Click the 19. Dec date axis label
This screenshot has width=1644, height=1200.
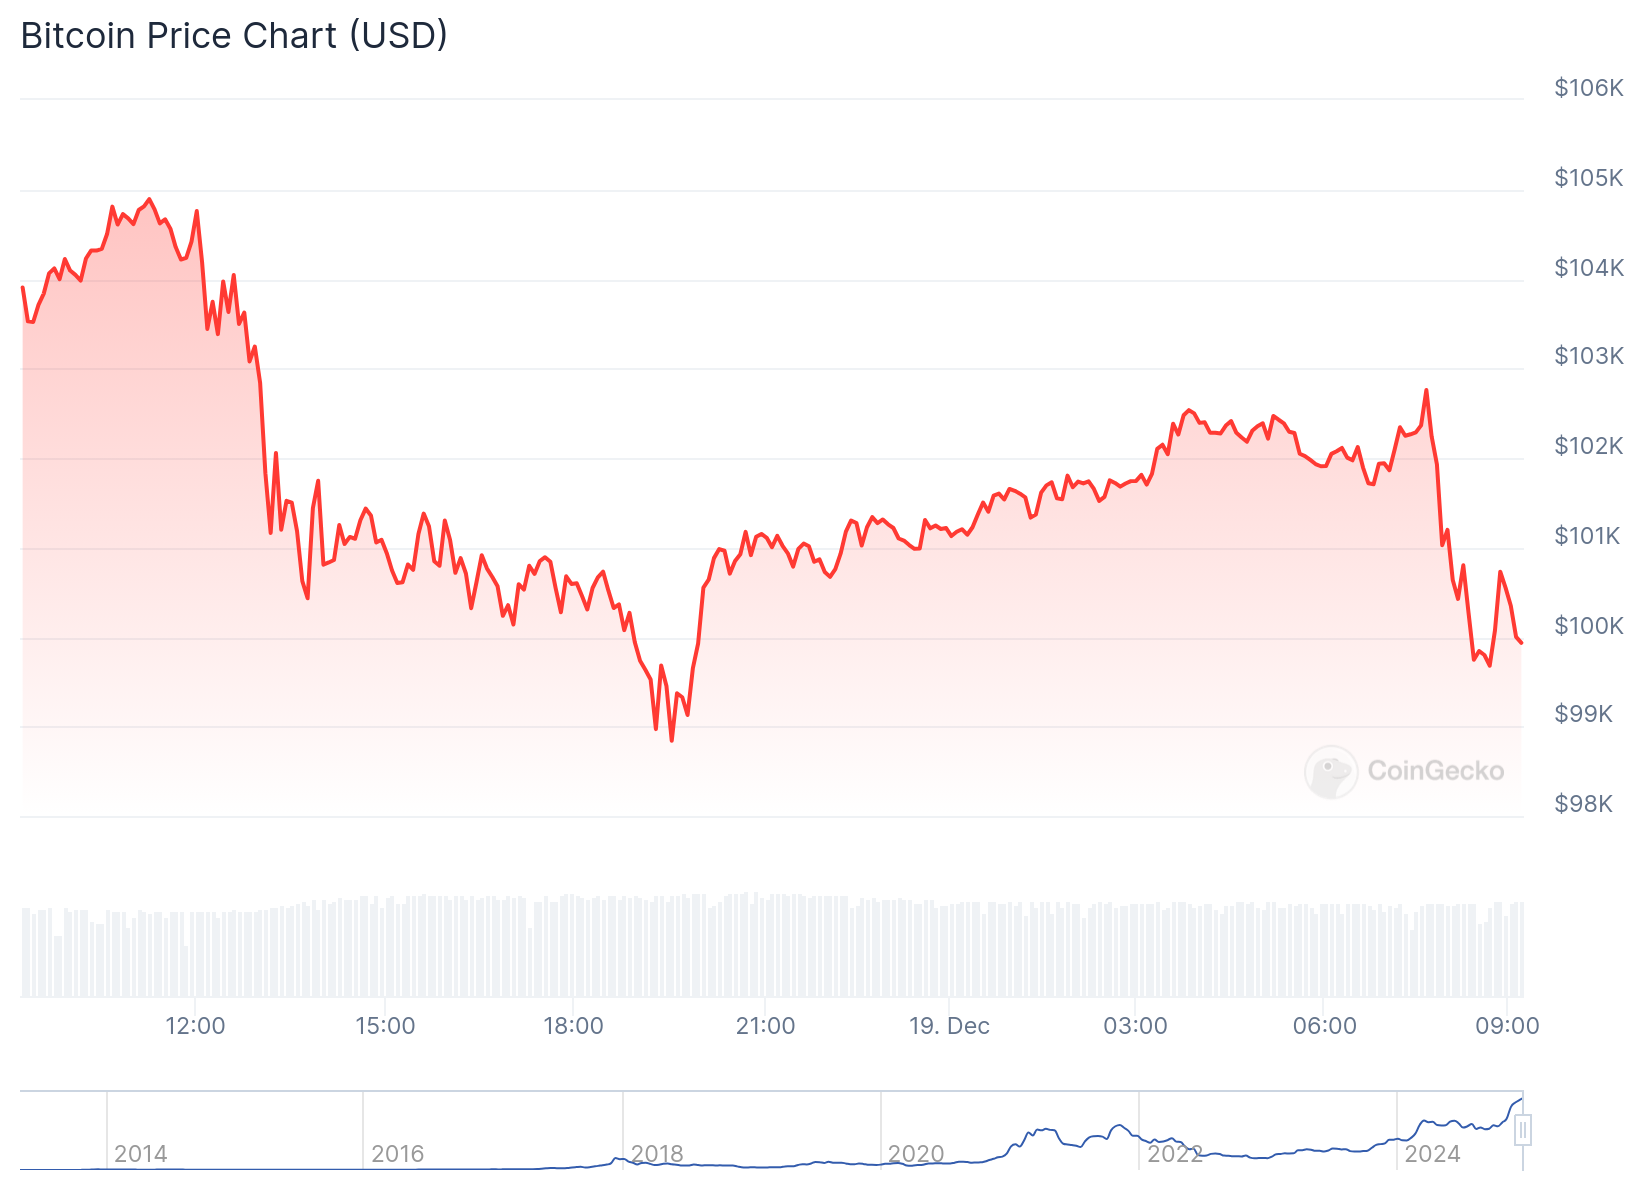coord(949,1026)
